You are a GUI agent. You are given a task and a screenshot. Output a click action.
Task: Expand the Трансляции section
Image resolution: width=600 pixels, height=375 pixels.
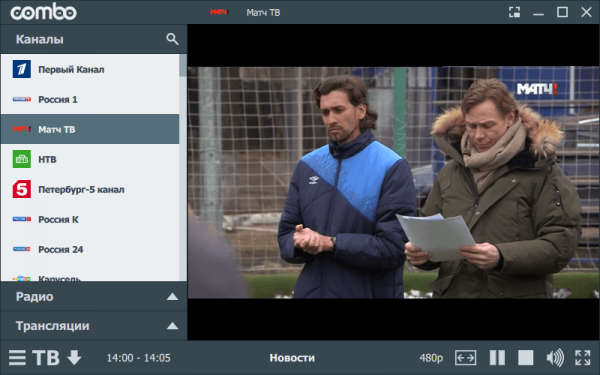(94, 326)
